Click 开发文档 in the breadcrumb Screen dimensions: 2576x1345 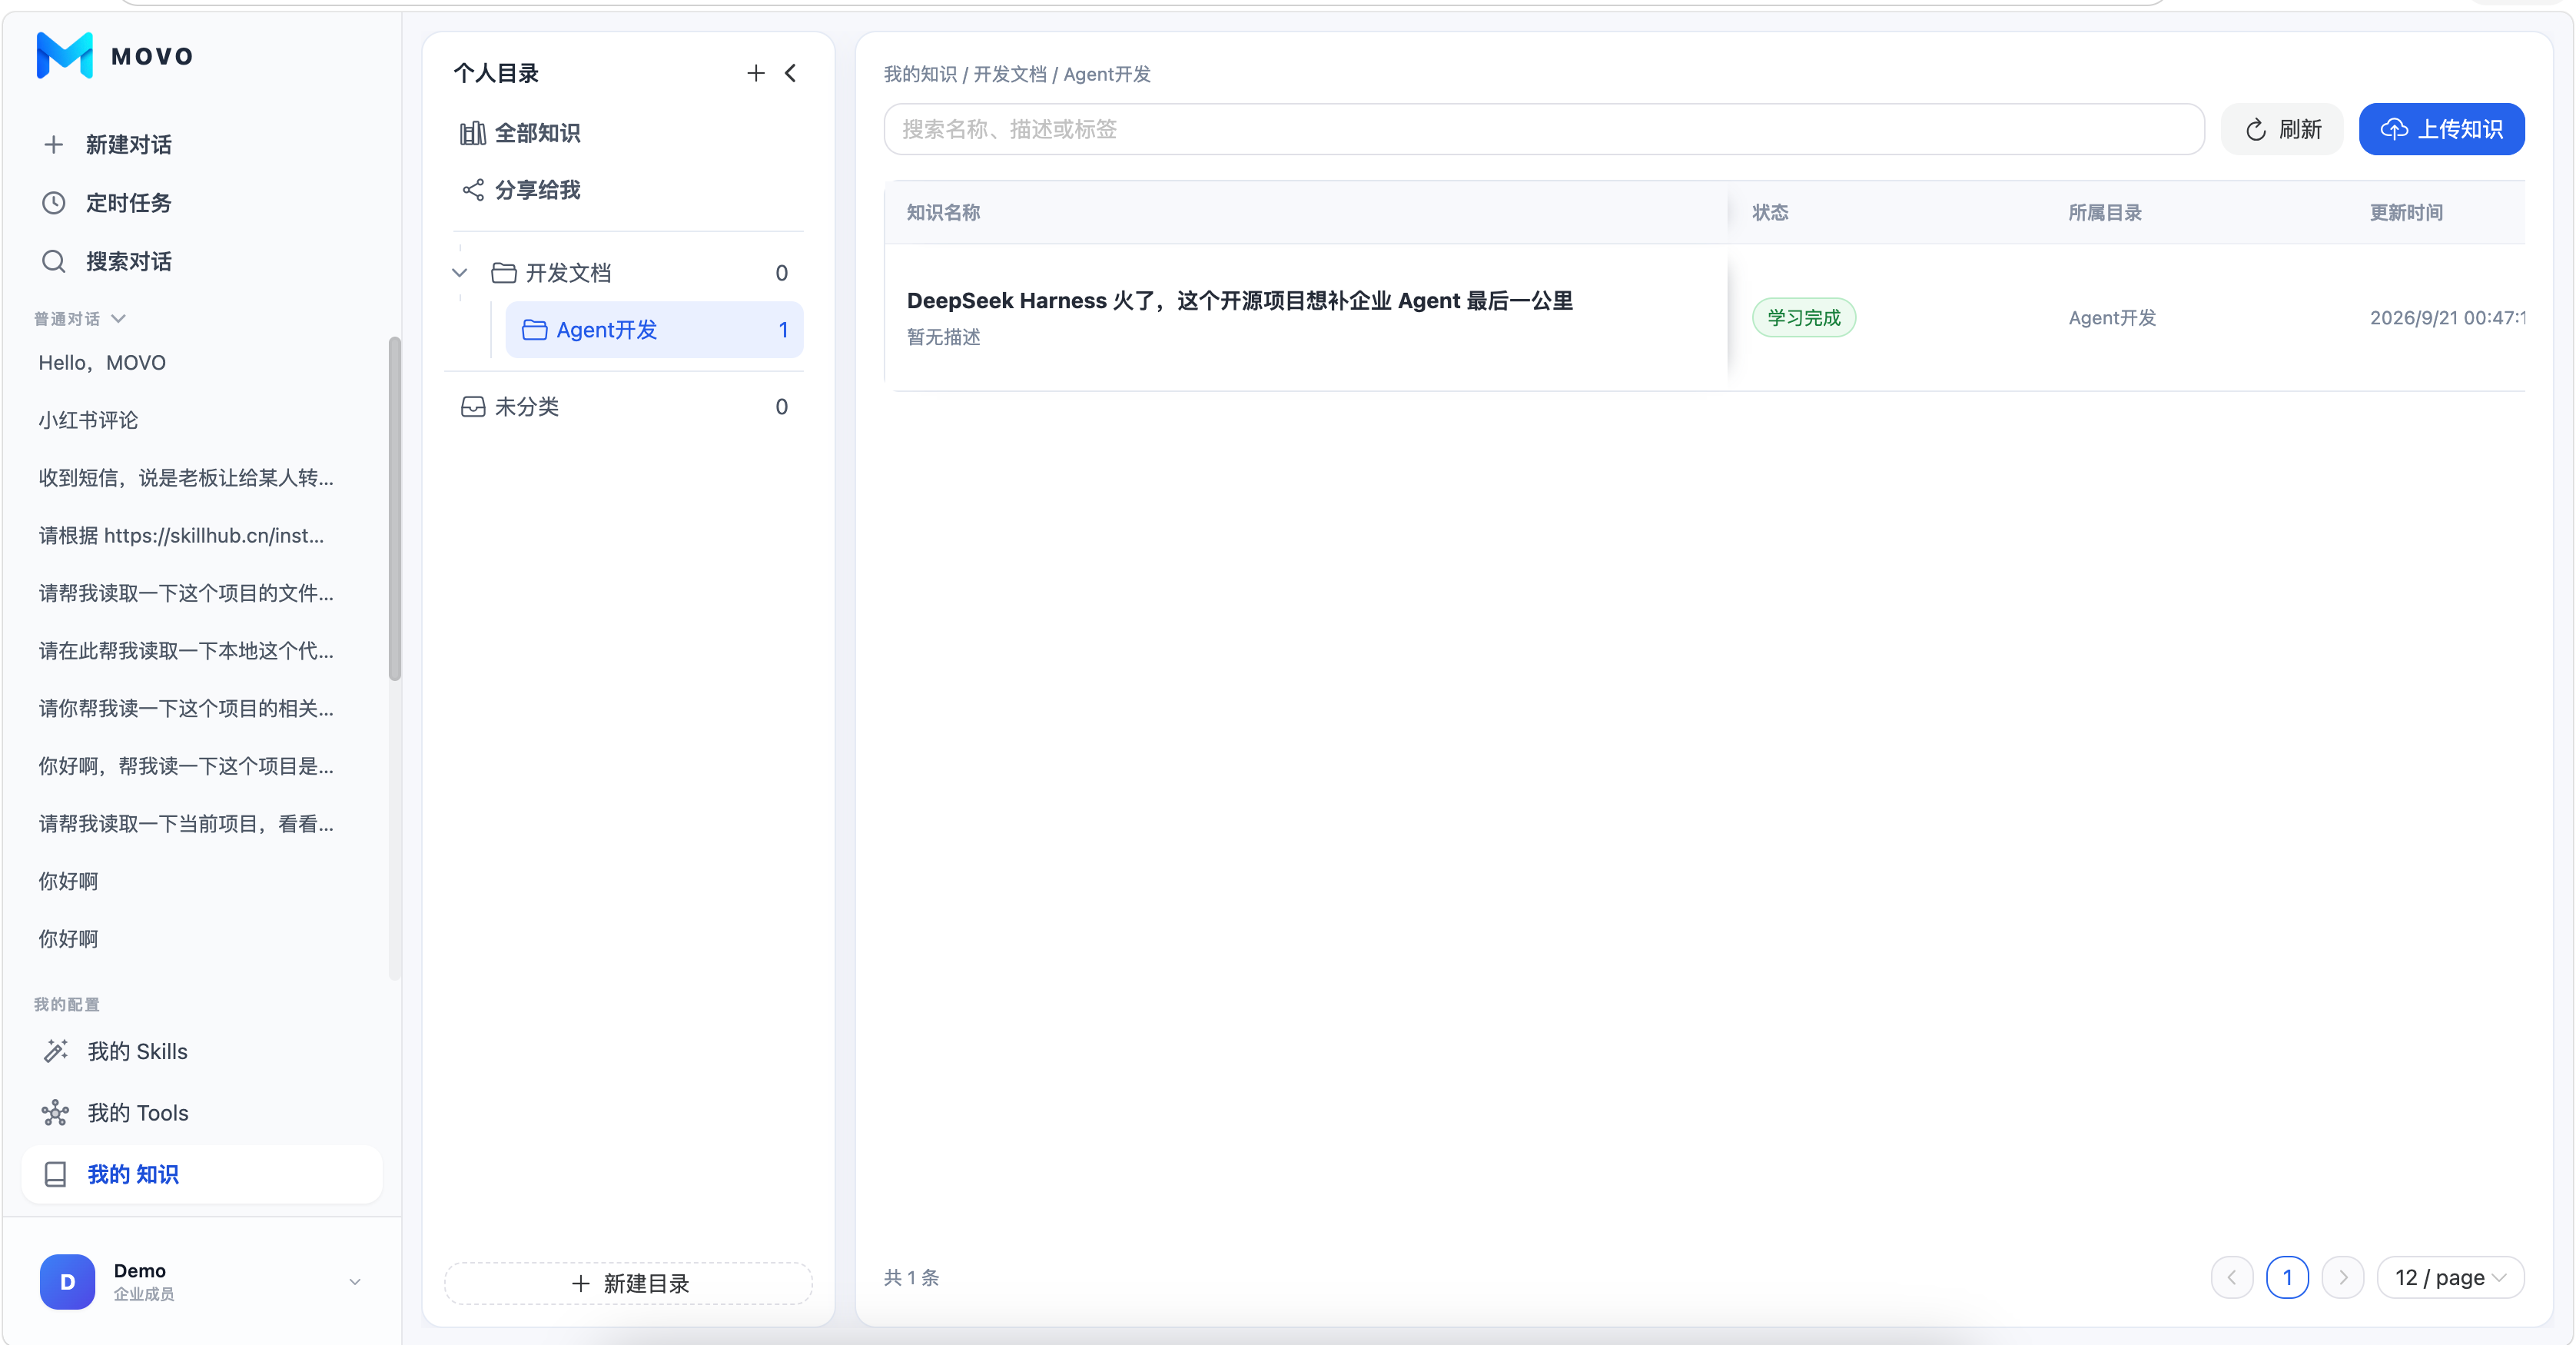1009,74
